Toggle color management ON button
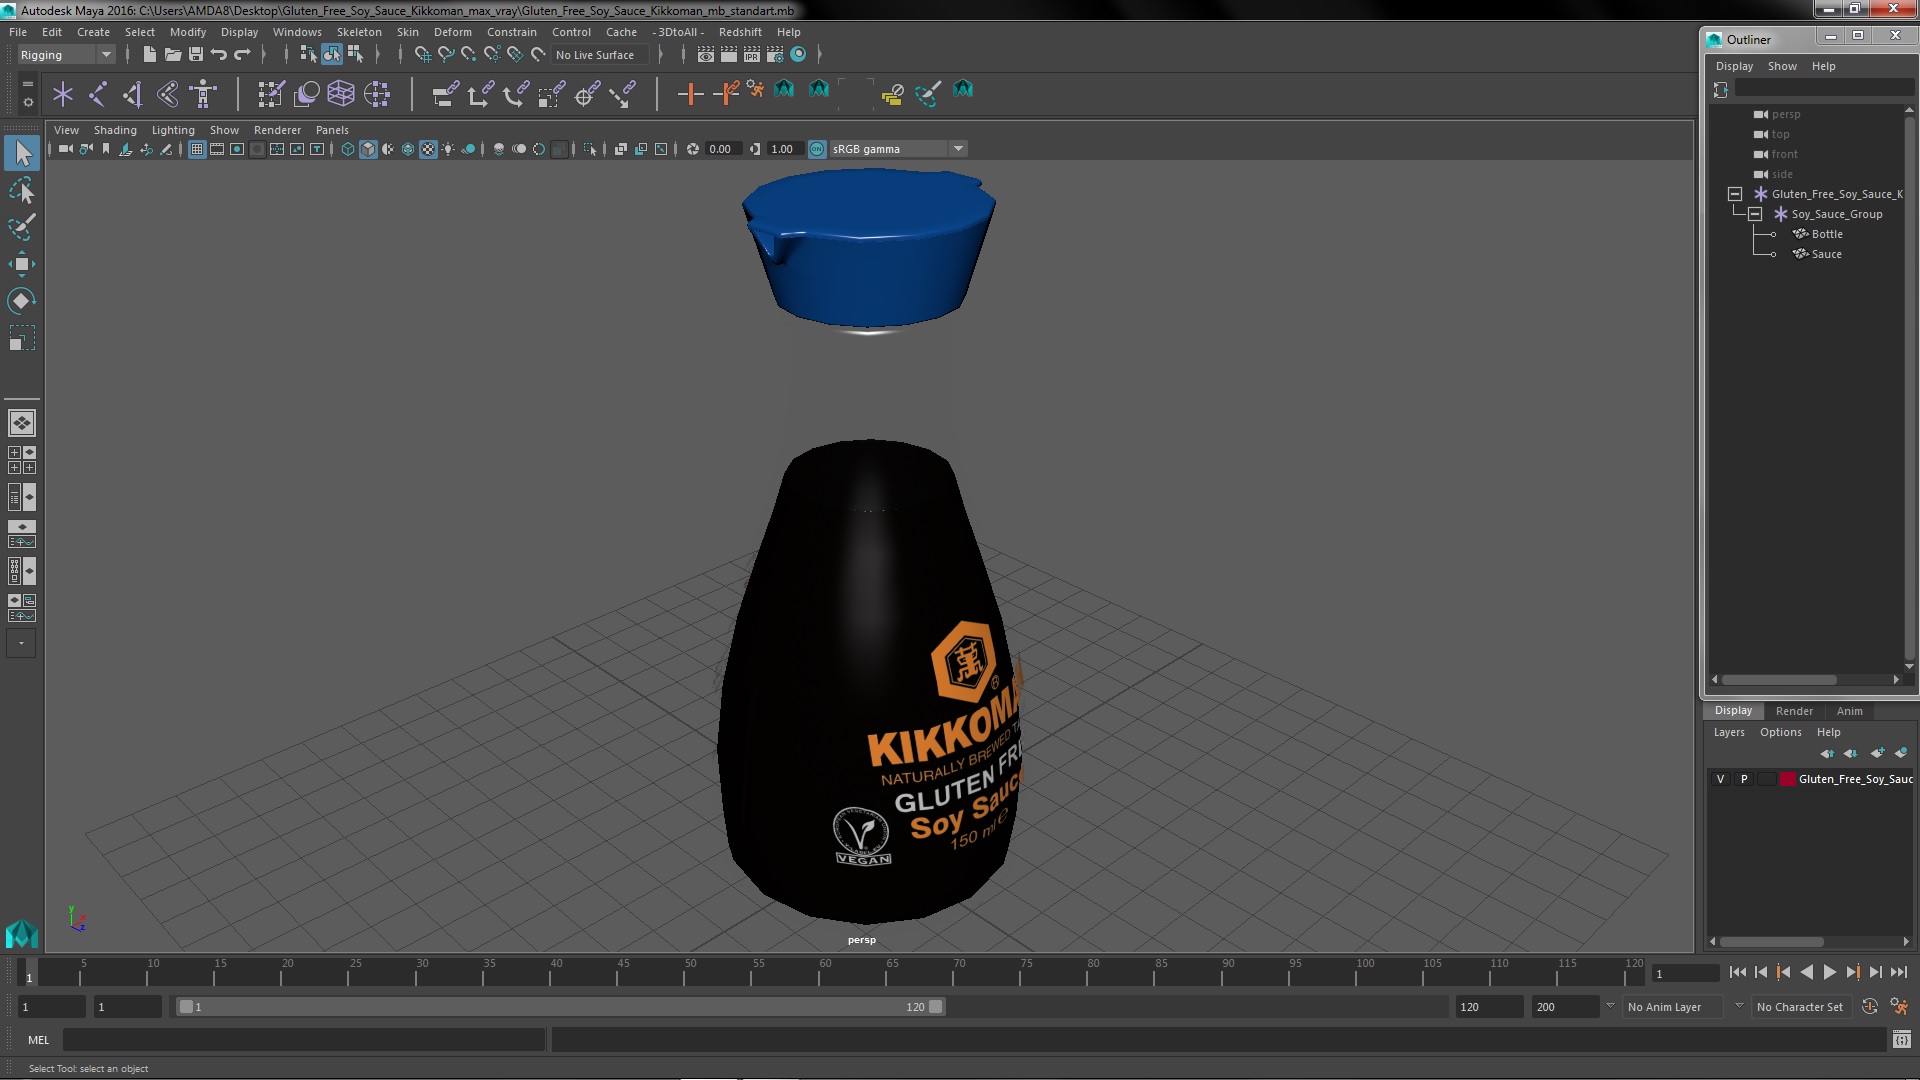 point(817,149)
